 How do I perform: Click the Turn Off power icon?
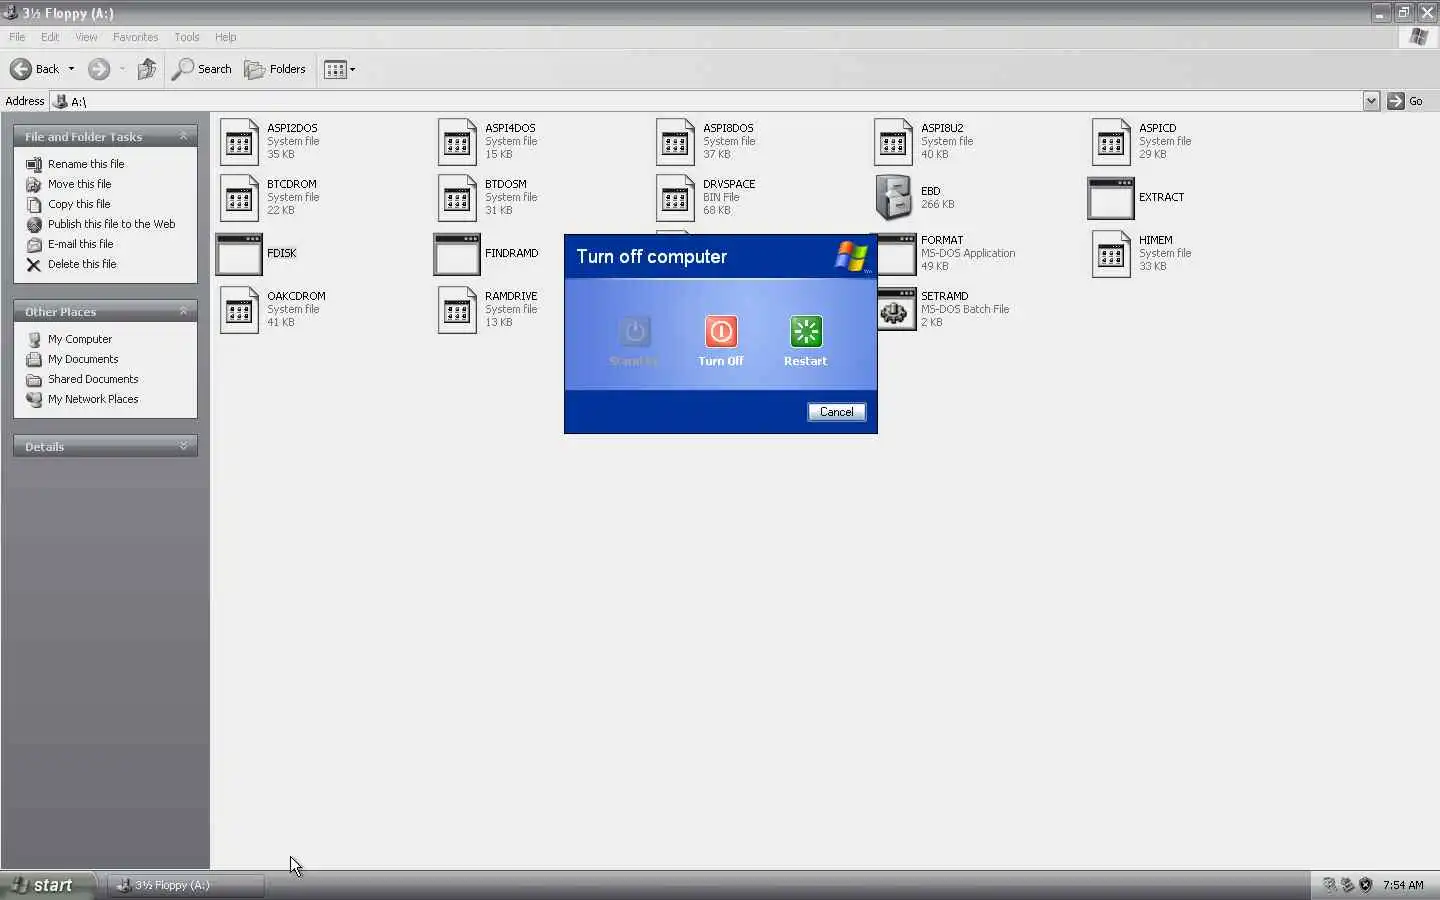[721, 332]
